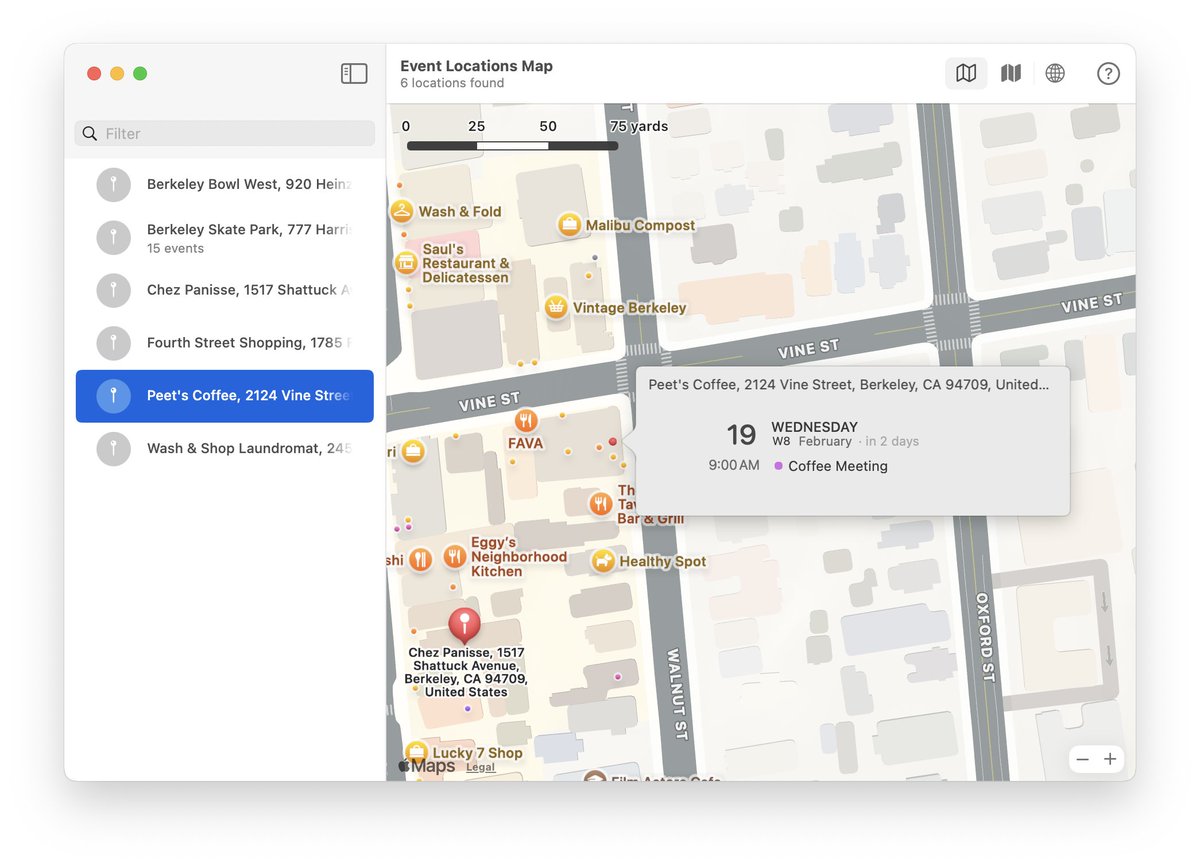Open the help question mark button
Viewport: 1200px width, 866px height.
[1108, 73]
